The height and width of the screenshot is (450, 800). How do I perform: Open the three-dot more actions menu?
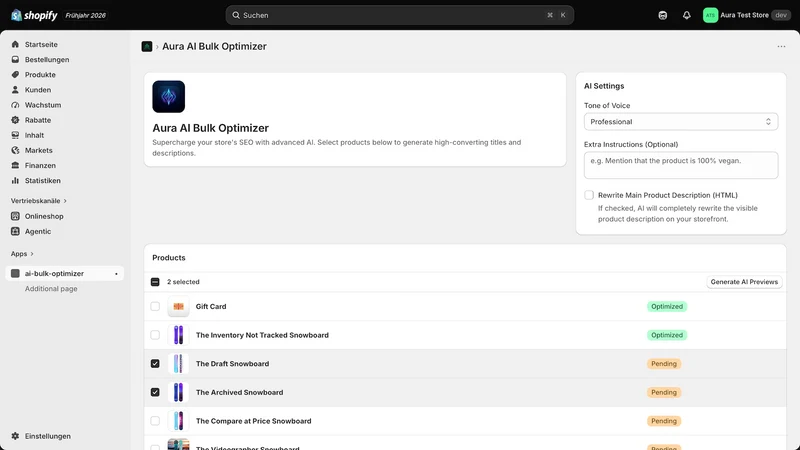pos(781,46)
